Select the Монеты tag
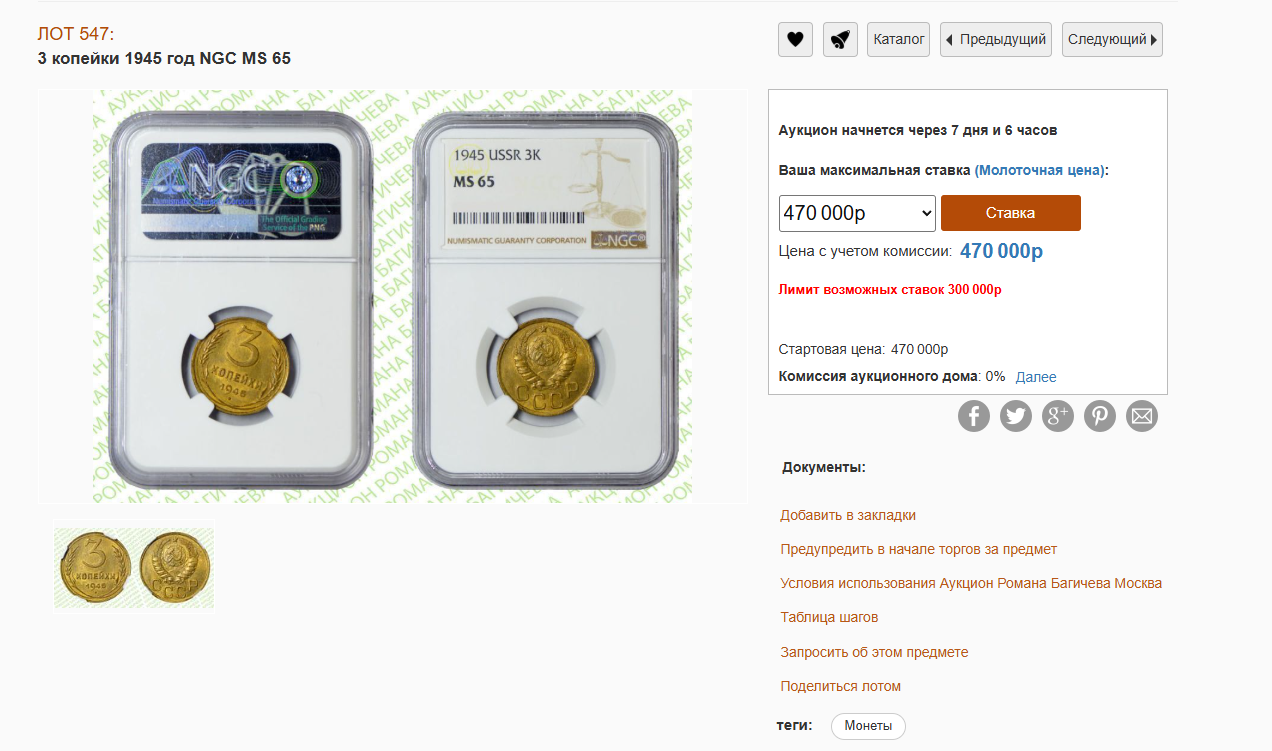The width and height of the screenshot is (1272, 751). pyautogui.click(x=868, y=726)
